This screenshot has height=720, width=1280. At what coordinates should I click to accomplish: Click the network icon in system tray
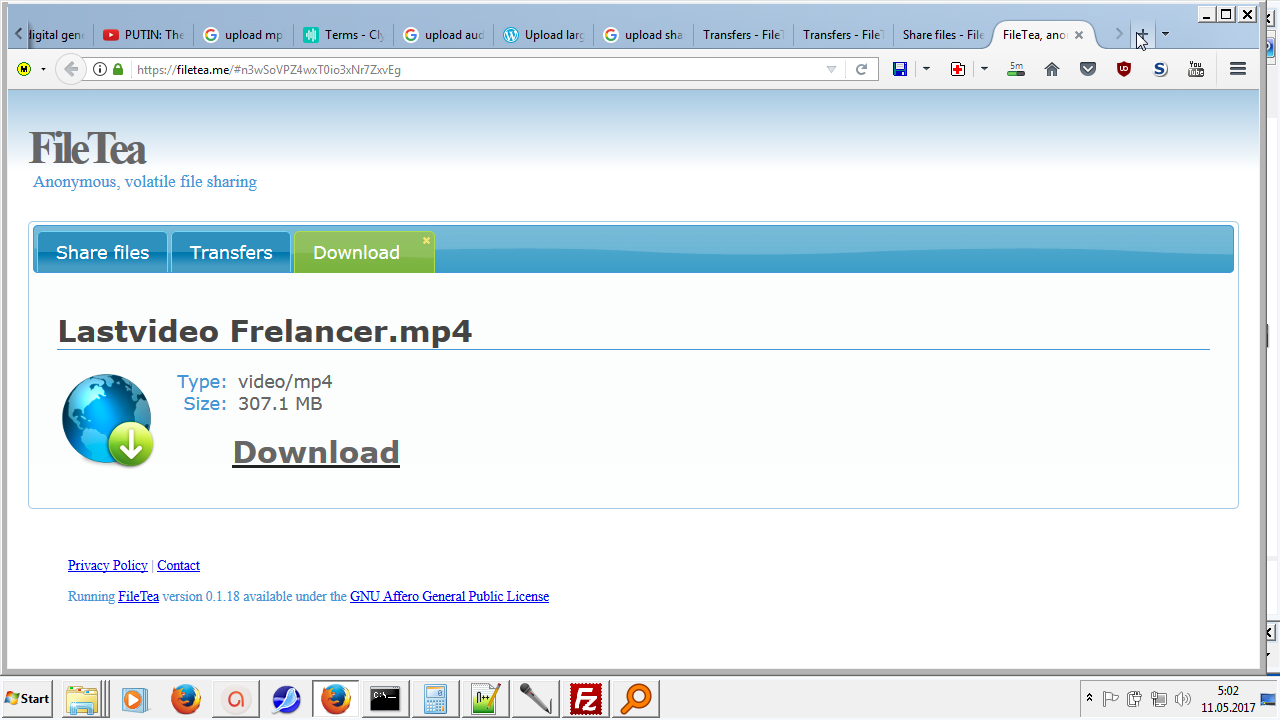coord(1159,699)
